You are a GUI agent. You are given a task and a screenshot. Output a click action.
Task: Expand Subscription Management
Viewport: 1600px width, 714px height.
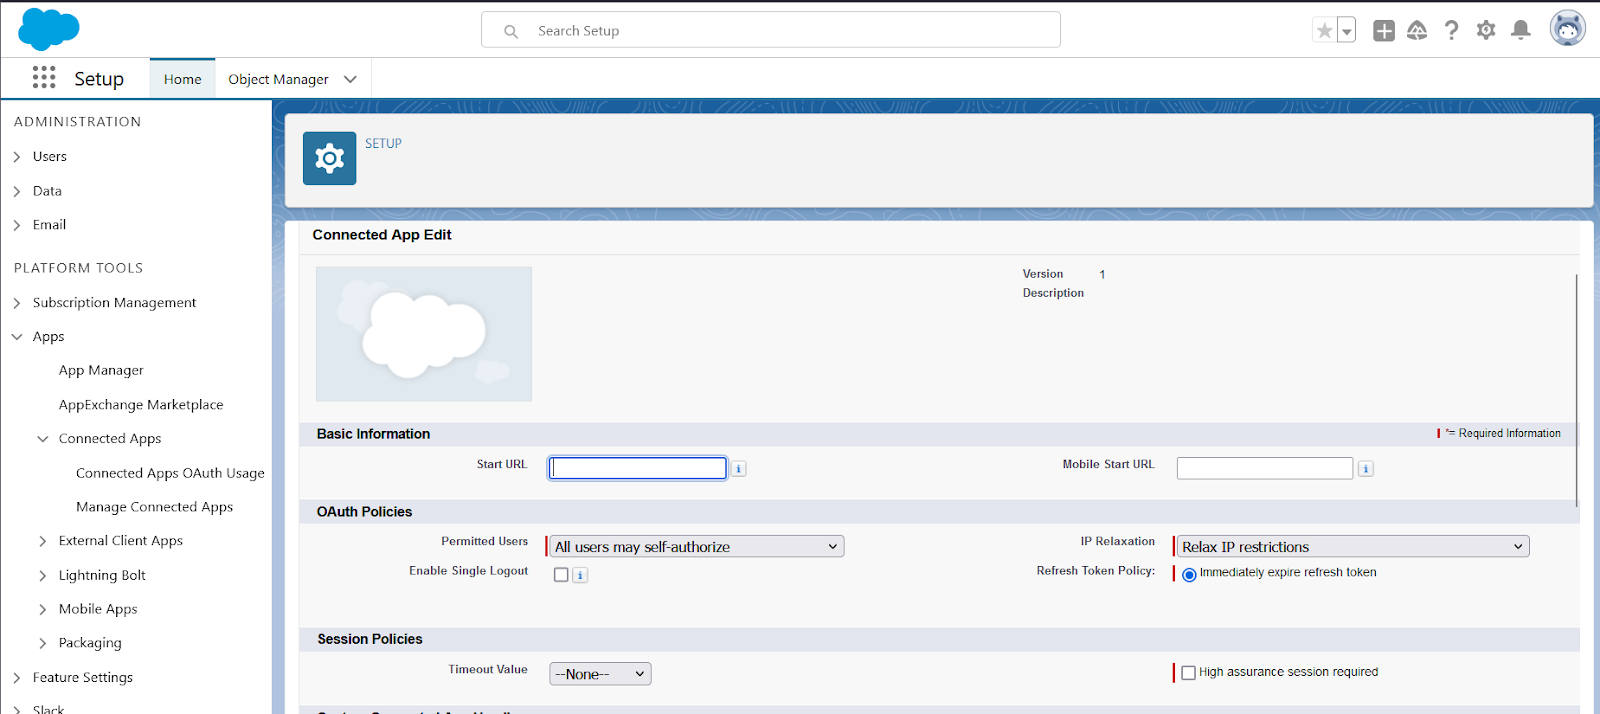click(x=17, y=303)
